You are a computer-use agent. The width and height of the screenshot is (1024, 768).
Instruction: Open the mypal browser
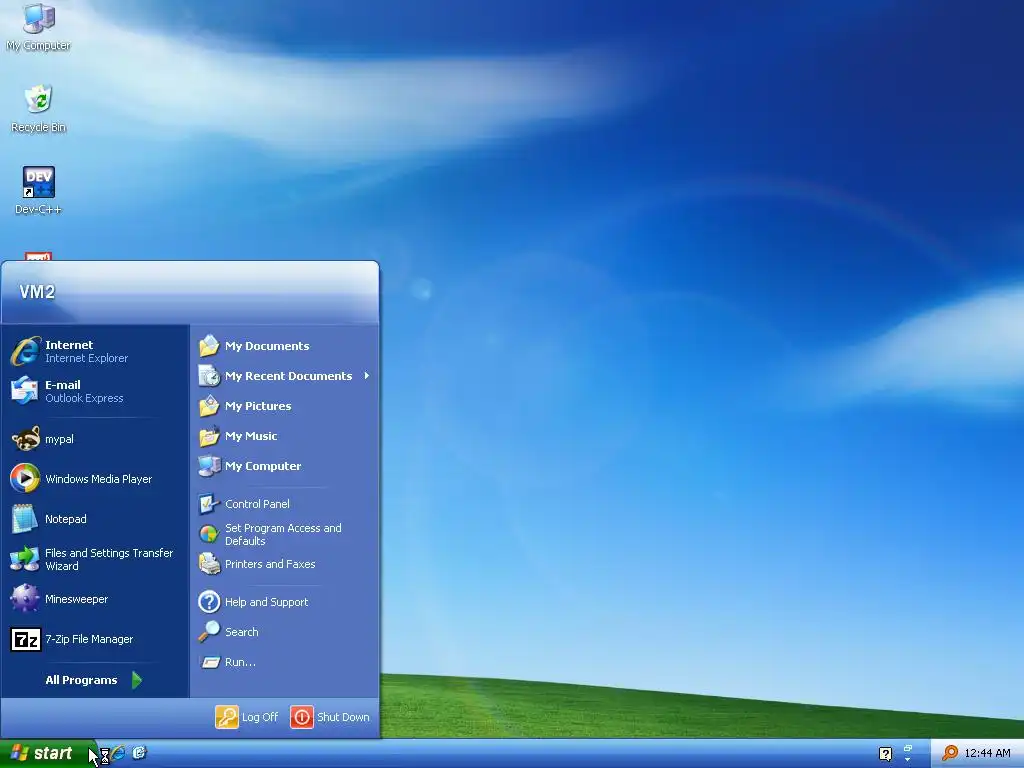95,439
